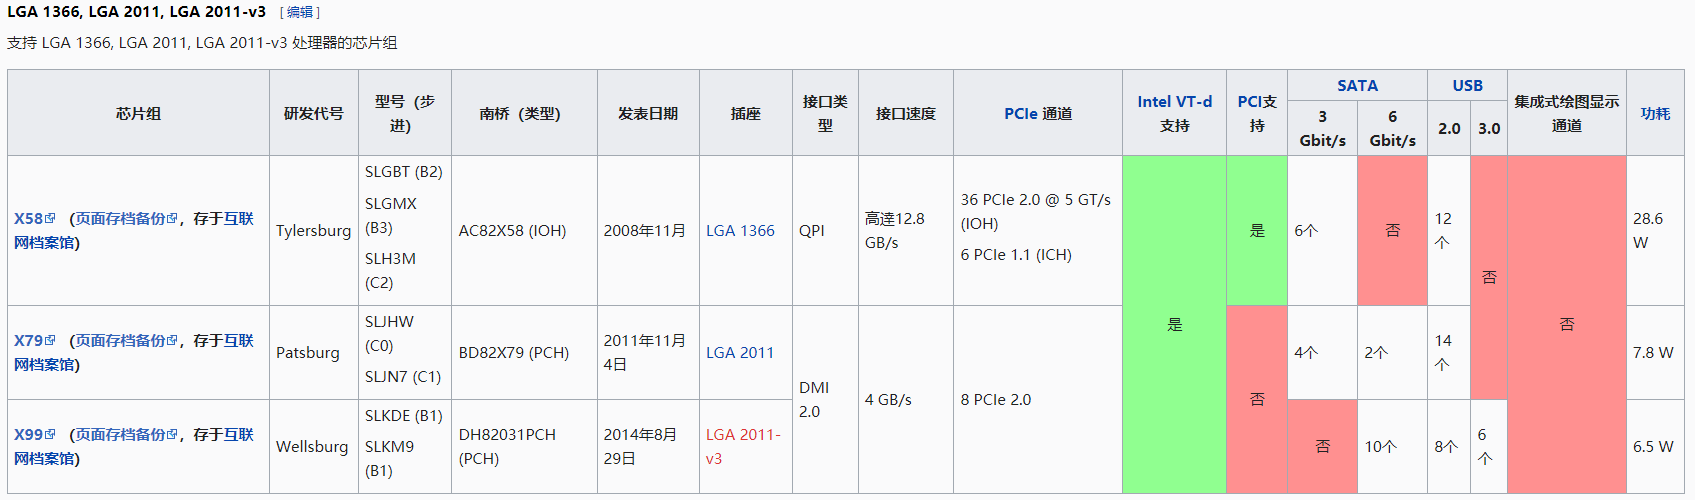The width and height of the screenshot is (1695, 500).
Task: Select the 研发代号 column header
Action: [314, 113]
